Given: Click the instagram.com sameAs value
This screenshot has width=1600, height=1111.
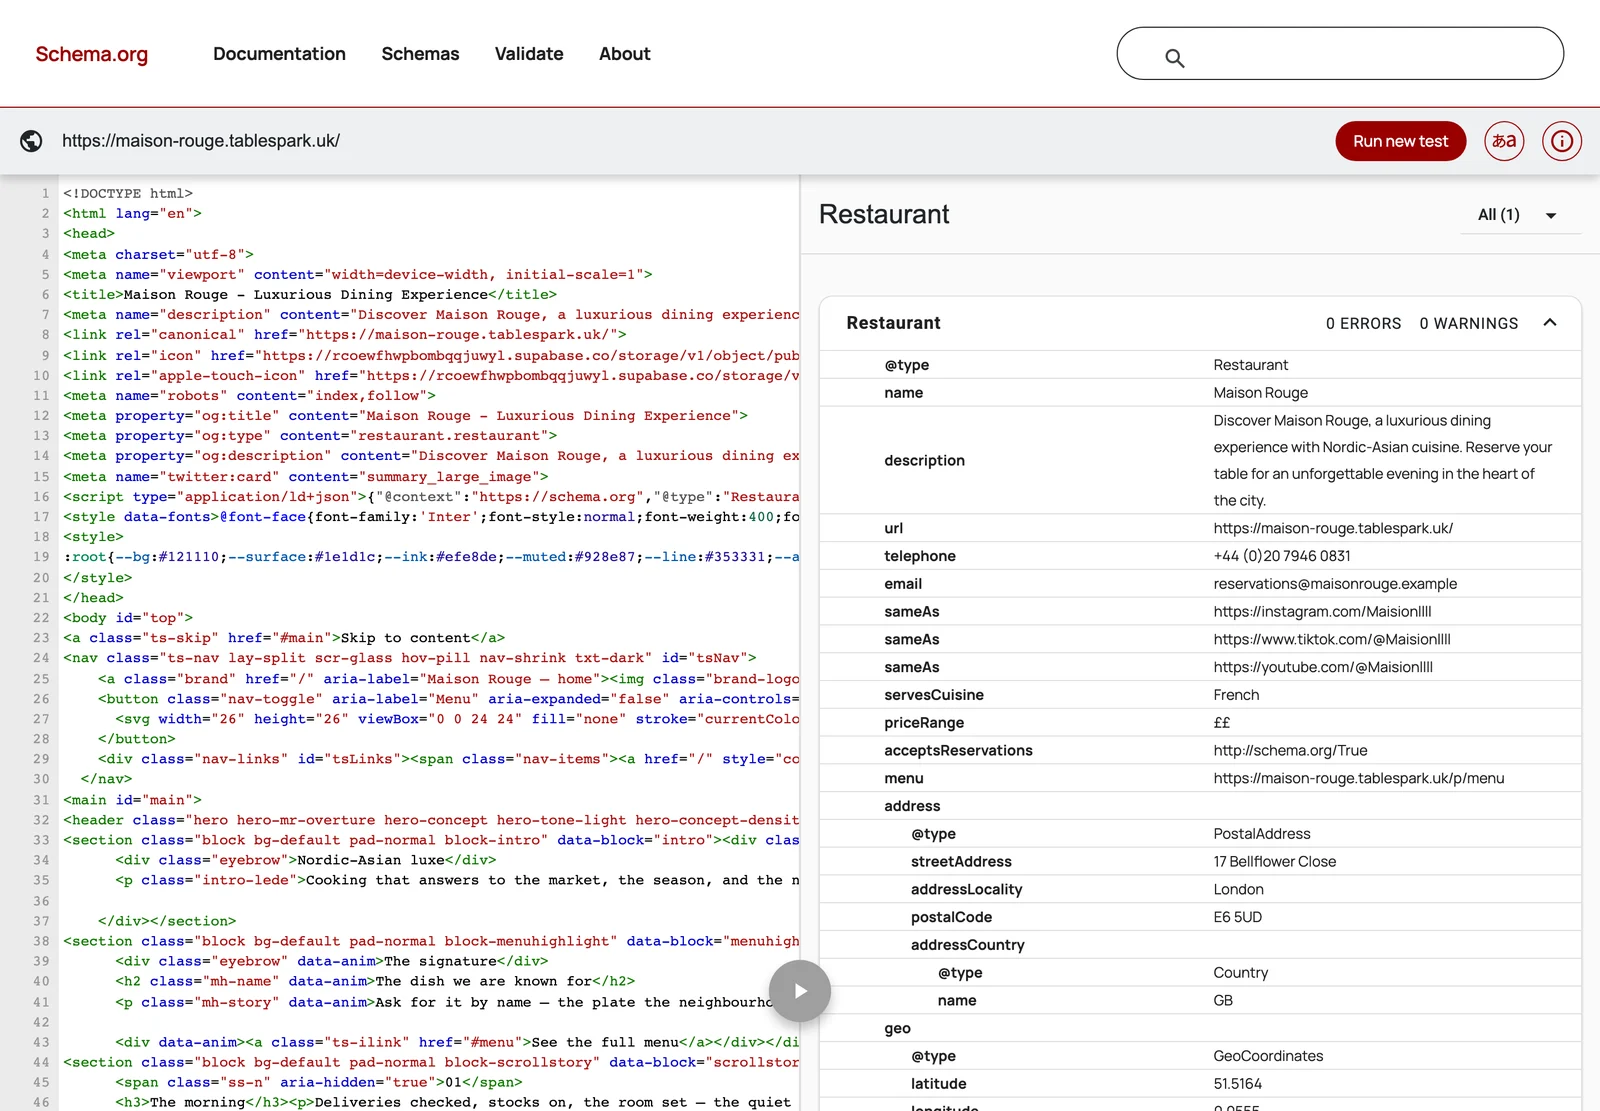Looking at the screenshot, I should [1322, 612].
